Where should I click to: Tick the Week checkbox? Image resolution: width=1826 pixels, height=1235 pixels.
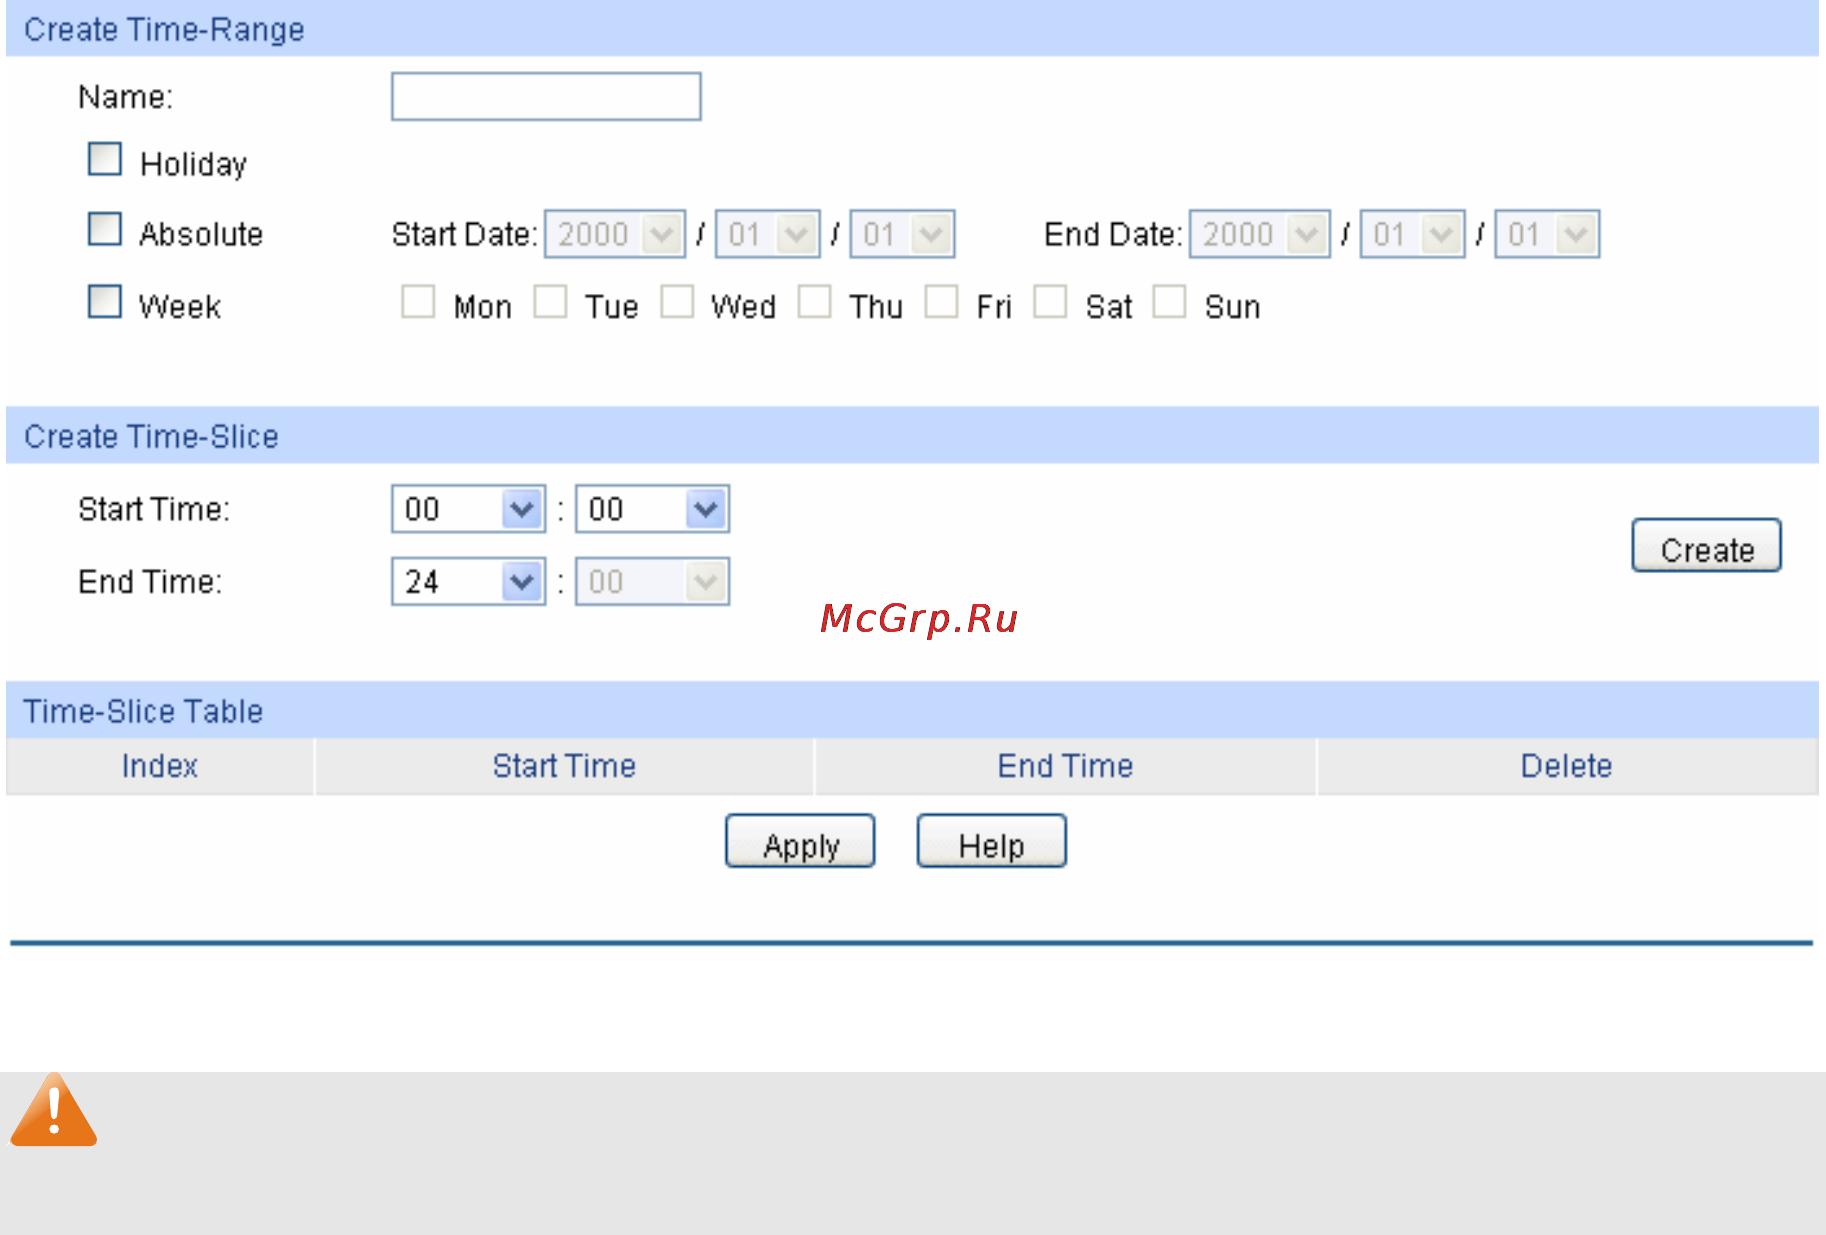coord(105,302)
